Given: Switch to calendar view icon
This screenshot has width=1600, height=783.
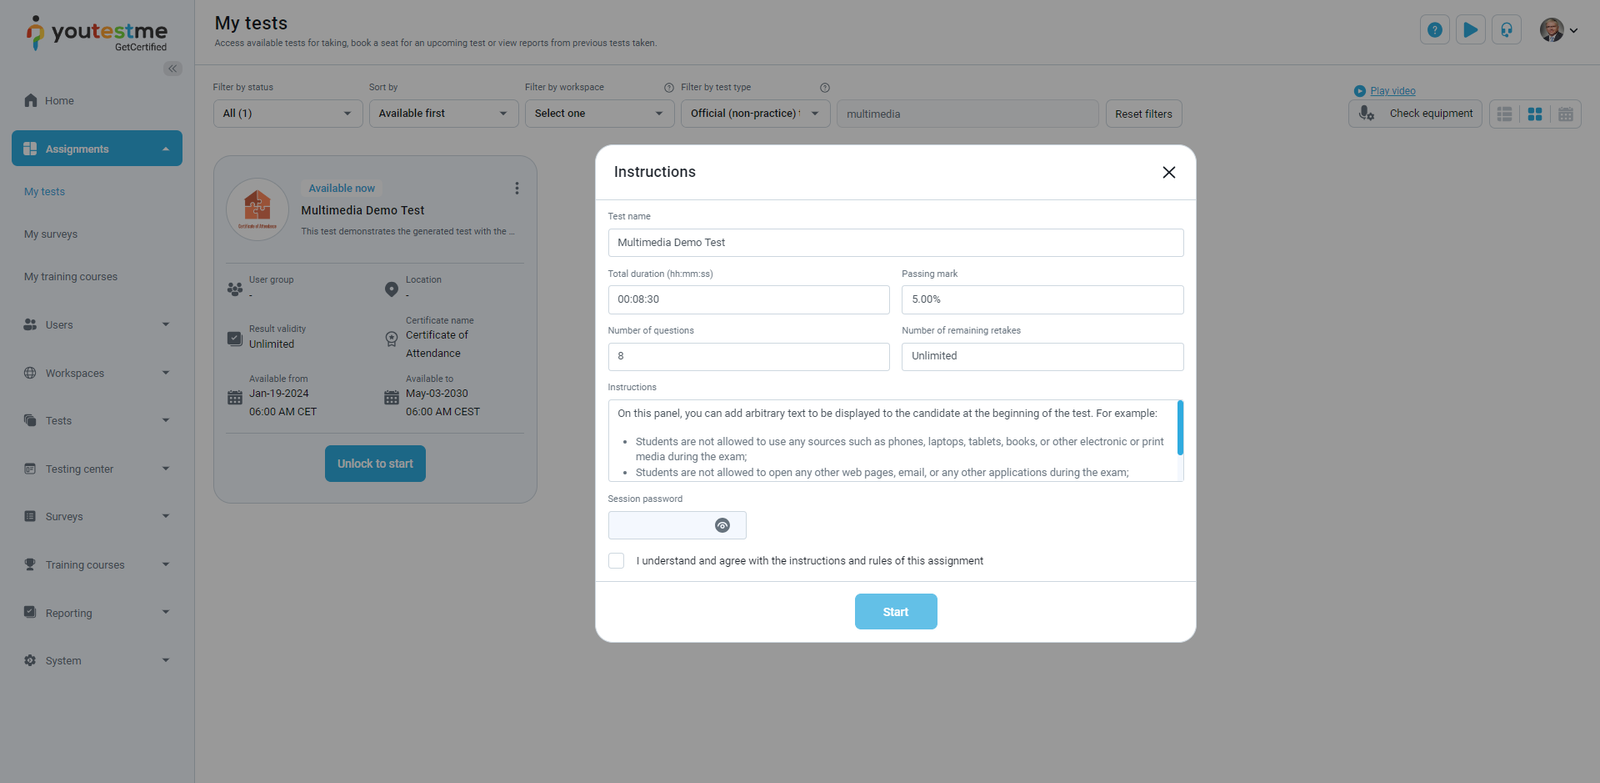Looking at the screenshot, I should 1566,114.
